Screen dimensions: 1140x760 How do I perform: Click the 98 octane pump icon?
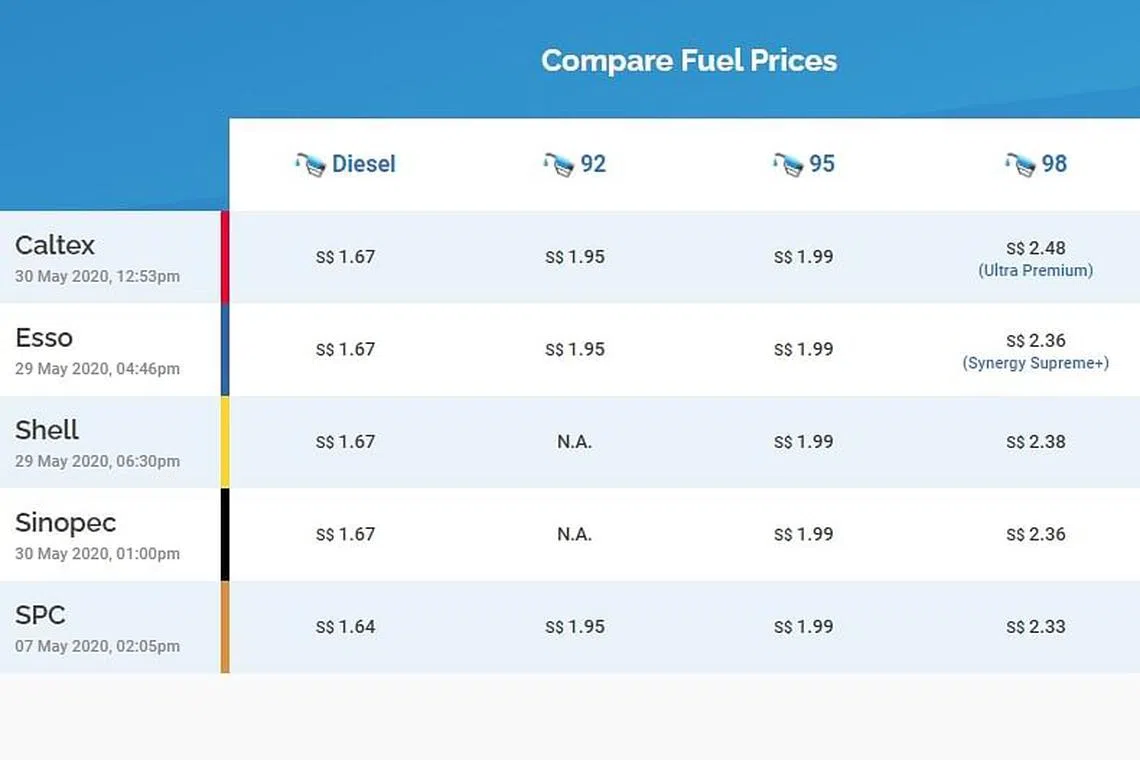point(1020,165)
